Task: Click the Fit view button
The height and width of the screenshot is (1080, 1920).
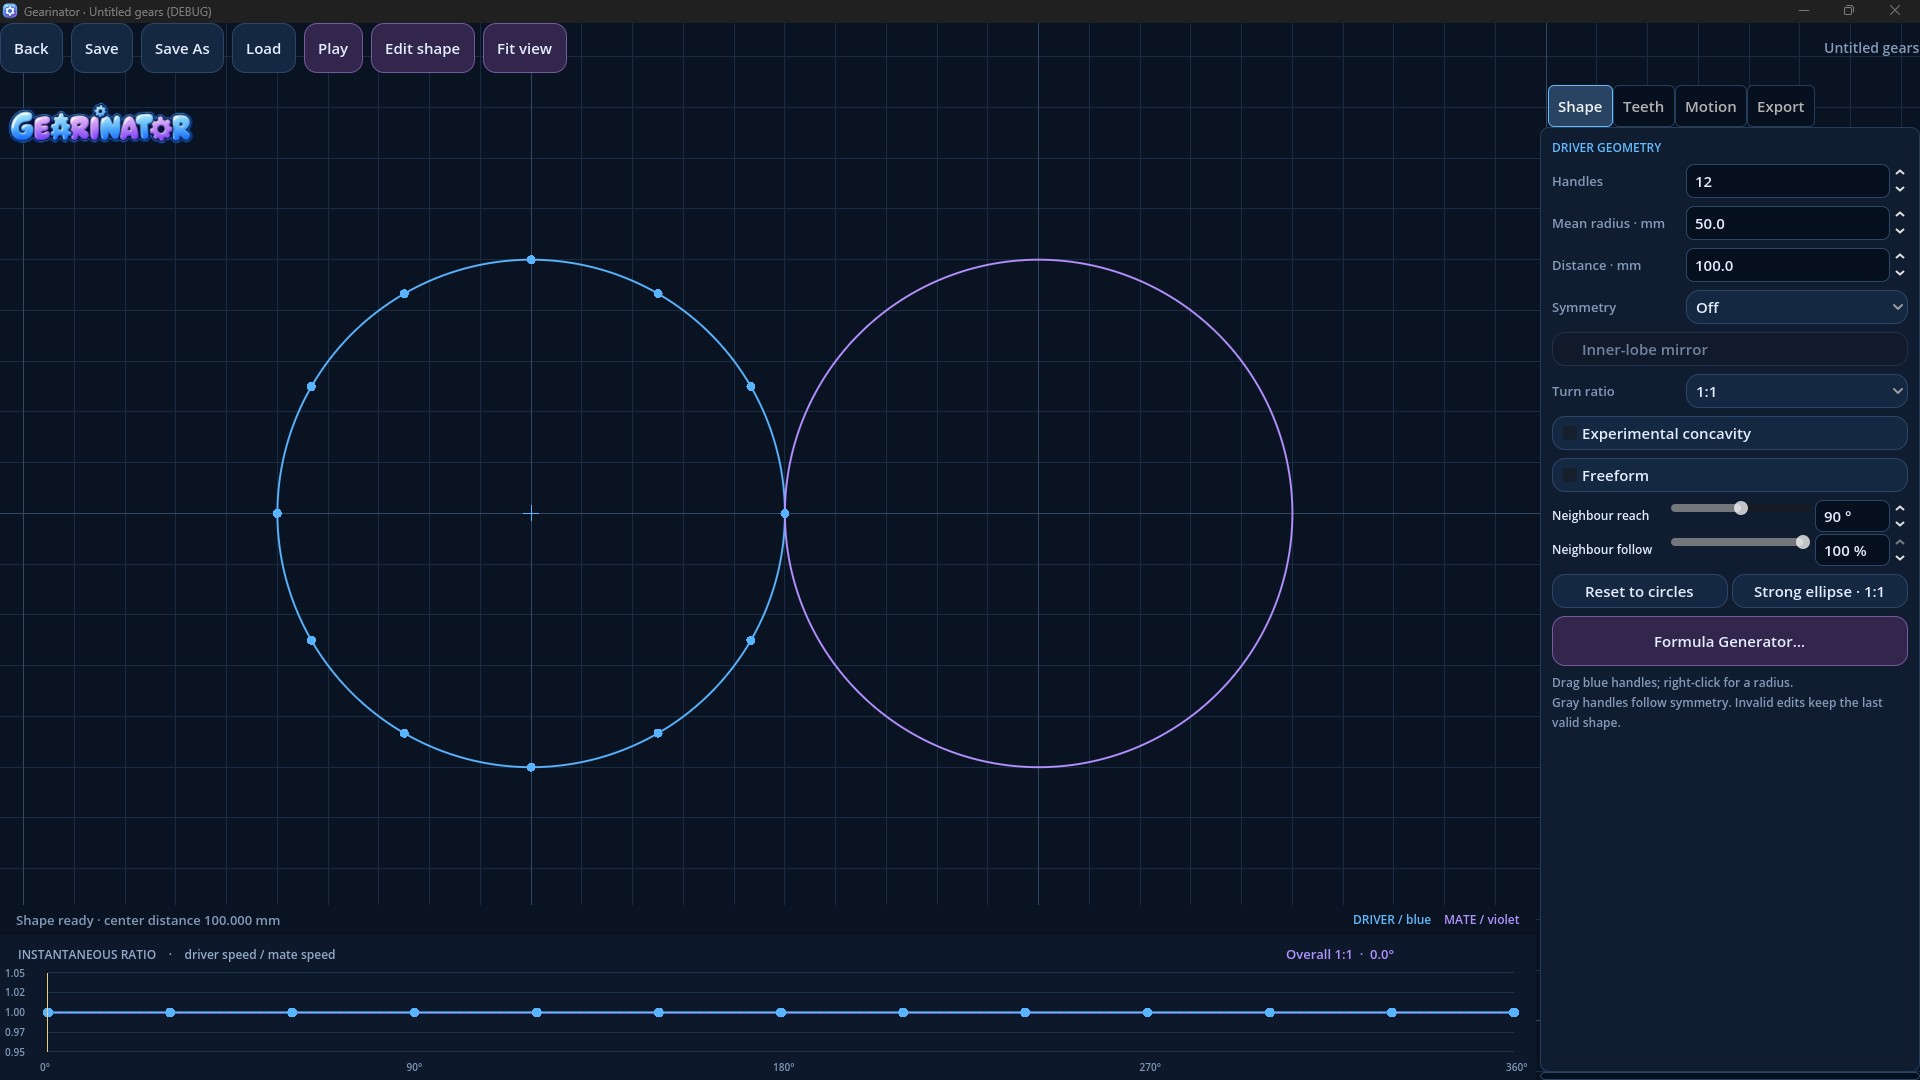Action: (x=524, y=48)
